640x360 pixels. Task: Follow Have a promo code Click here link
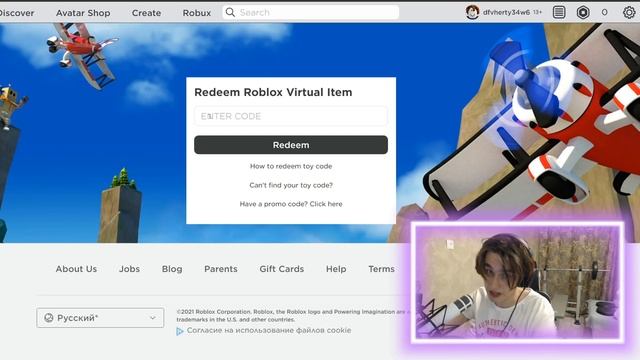tap(291, 204)
